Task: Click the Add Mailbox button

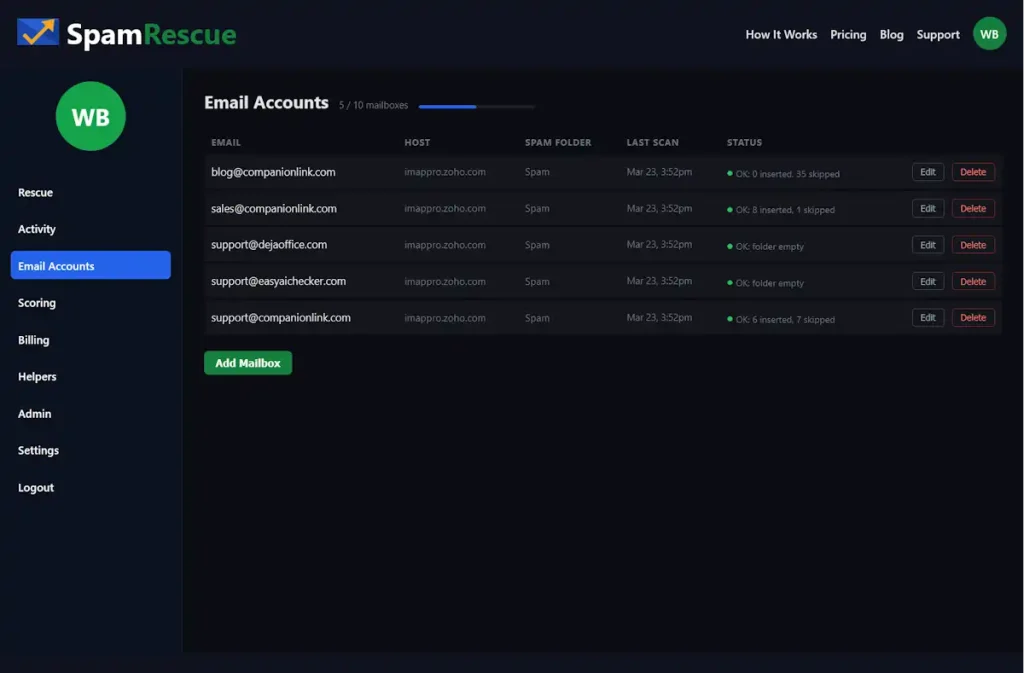Action: pyautogui.click(x=248, y=363)
